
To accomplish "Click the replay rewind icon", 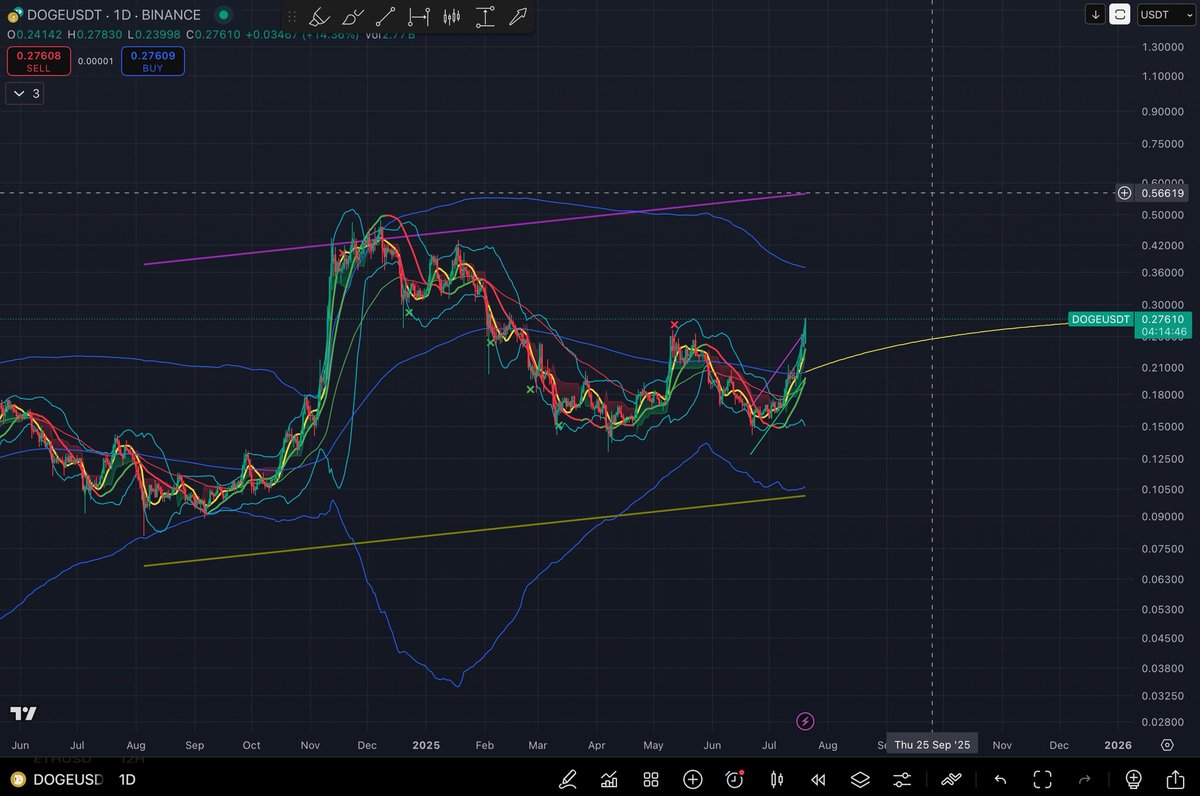I will [818, 779].
